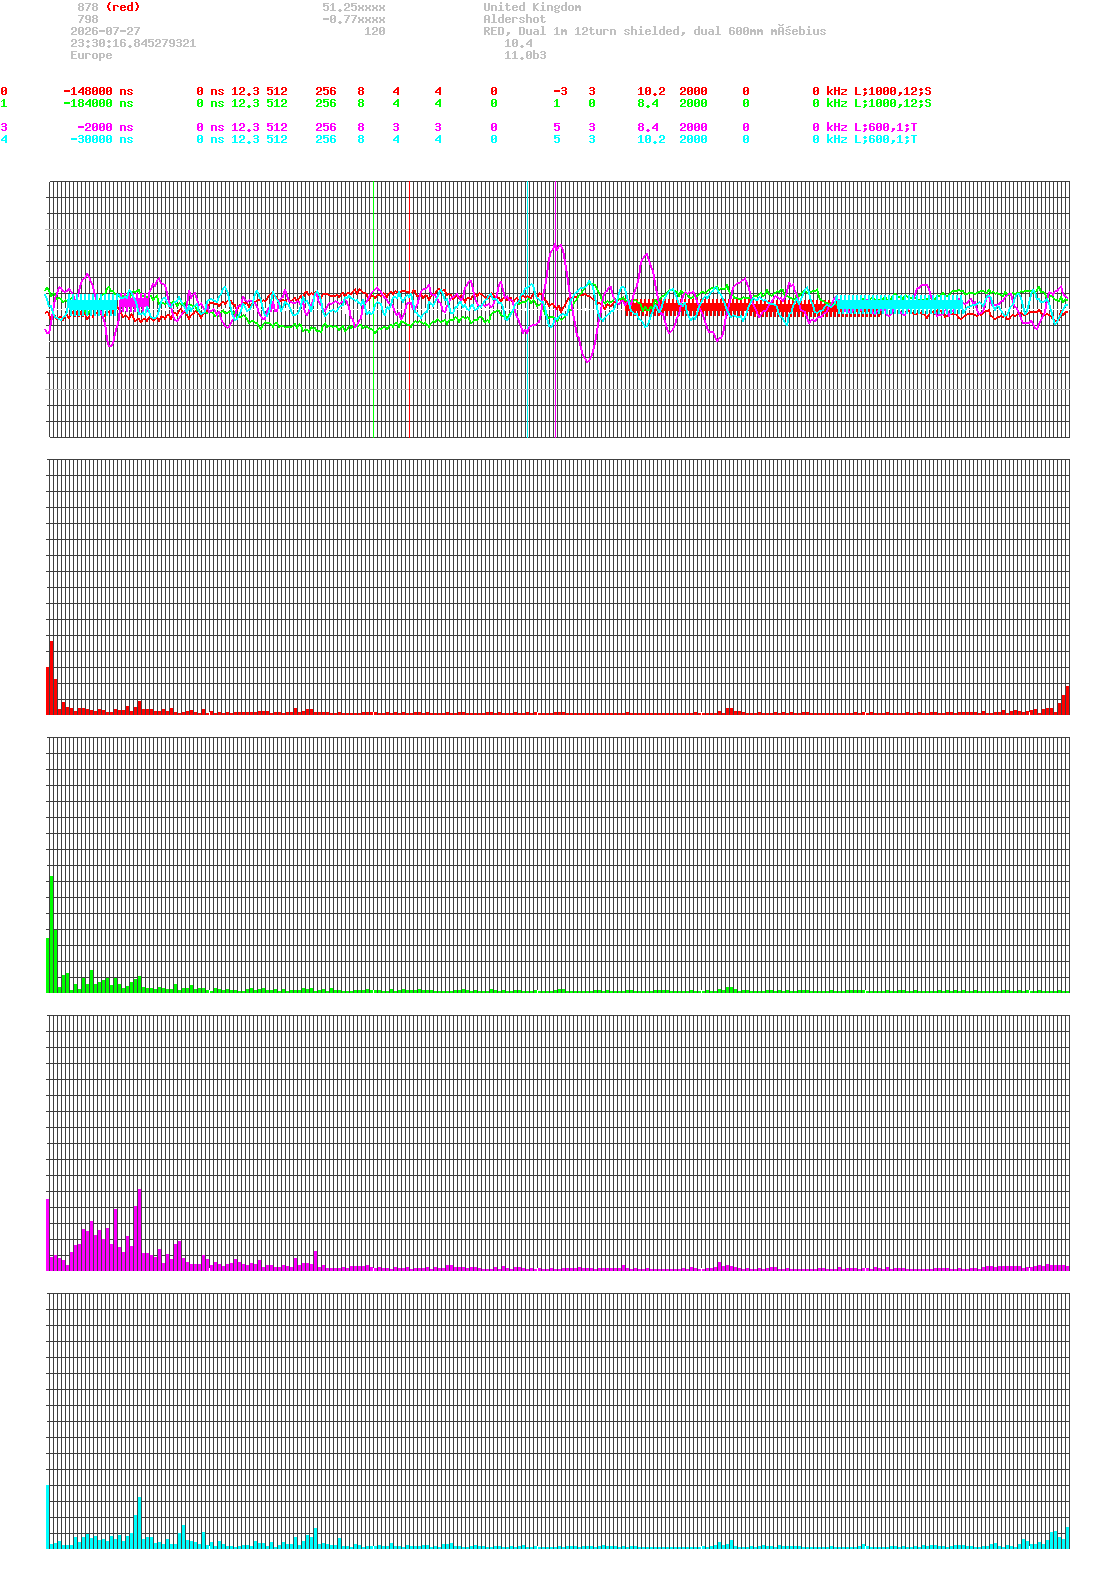This screenshot has height=1571, width=1095.
Task: Click the altitude value '120'
Action: point(374,31)
